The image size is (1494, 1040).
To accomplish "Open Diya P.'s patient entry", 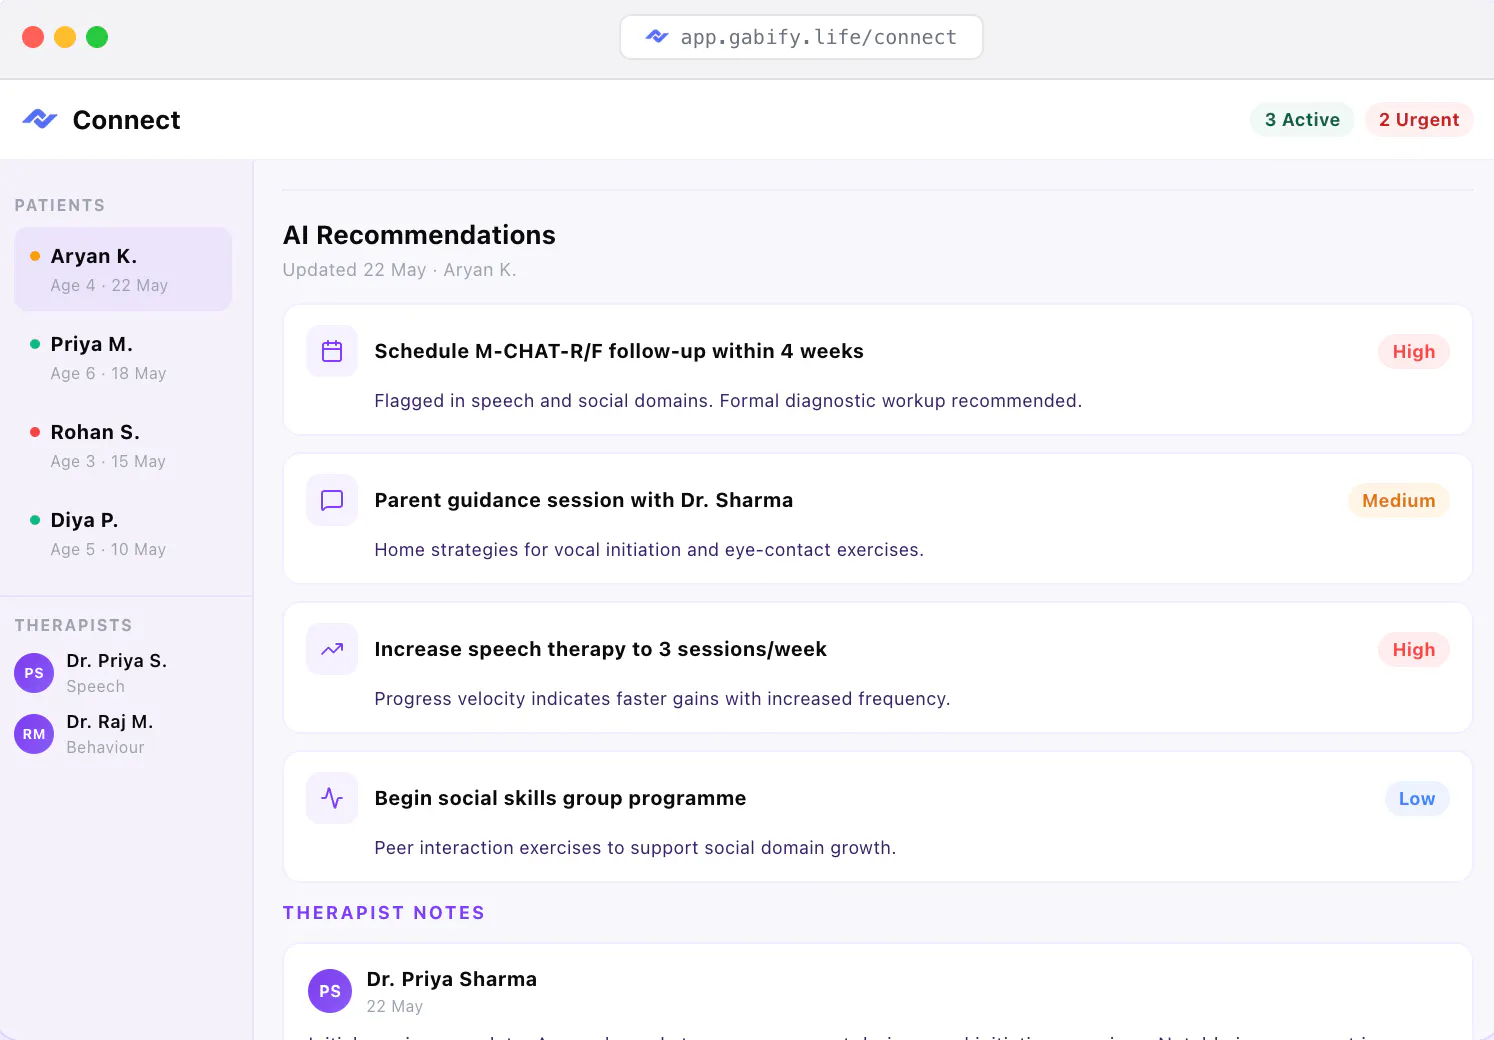I will point(123,533).
